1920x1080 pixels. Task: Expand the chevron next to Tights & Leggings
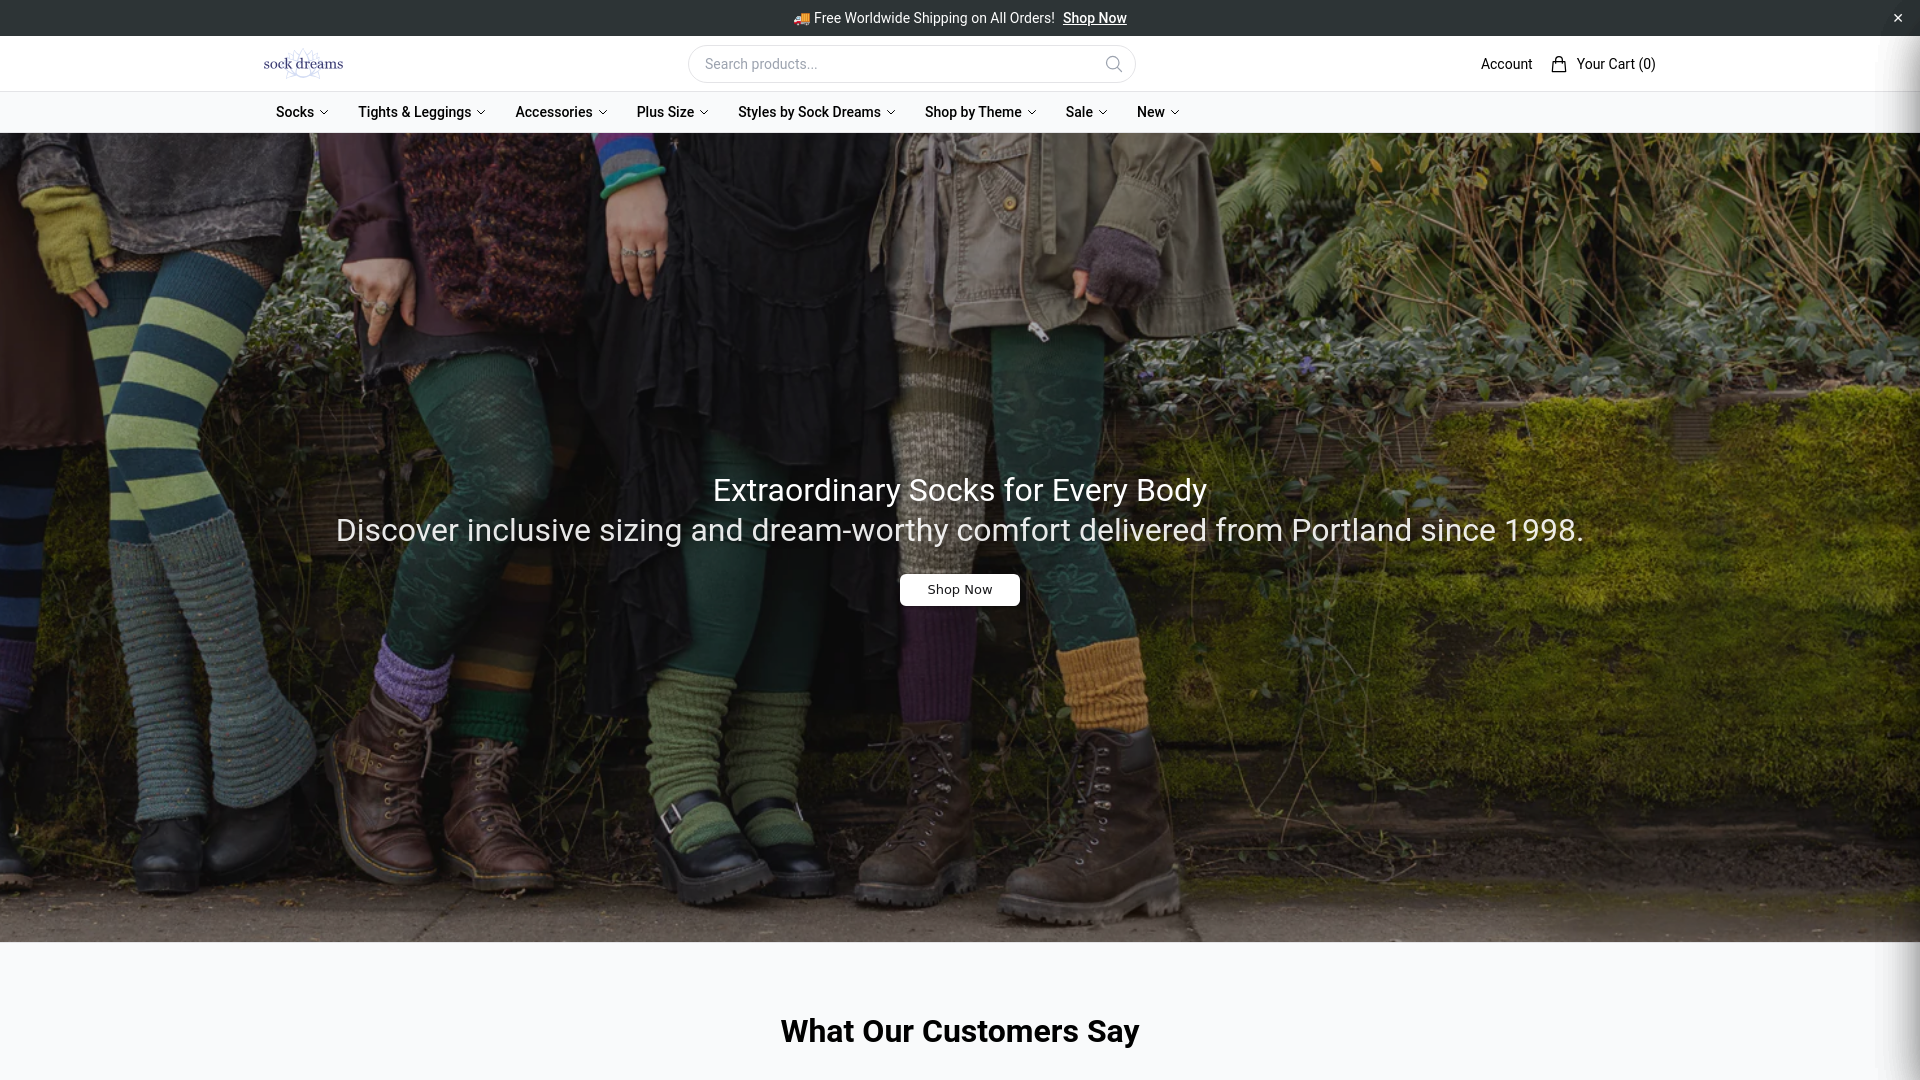pyautogui.click(x=481, y=112)
